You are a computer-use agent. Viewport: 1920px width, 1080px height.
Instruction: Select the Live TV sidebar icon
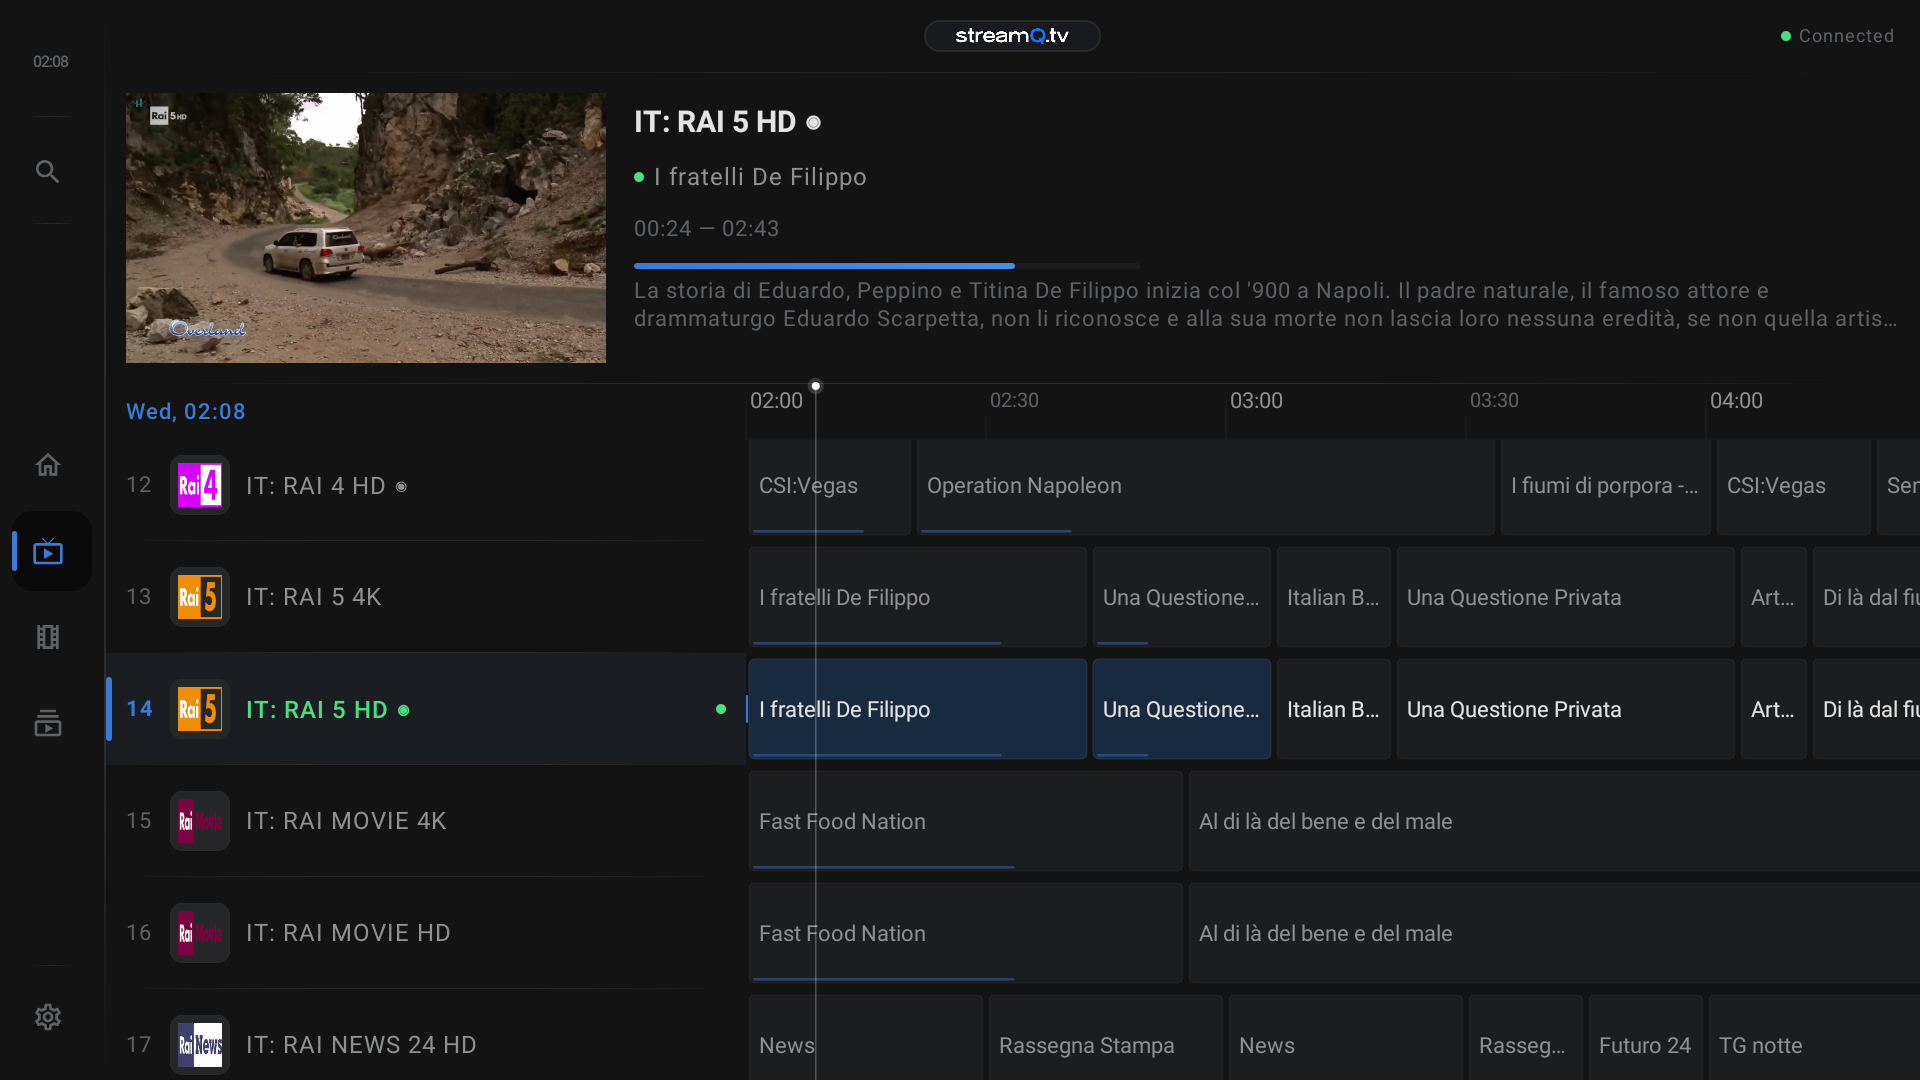48,551
